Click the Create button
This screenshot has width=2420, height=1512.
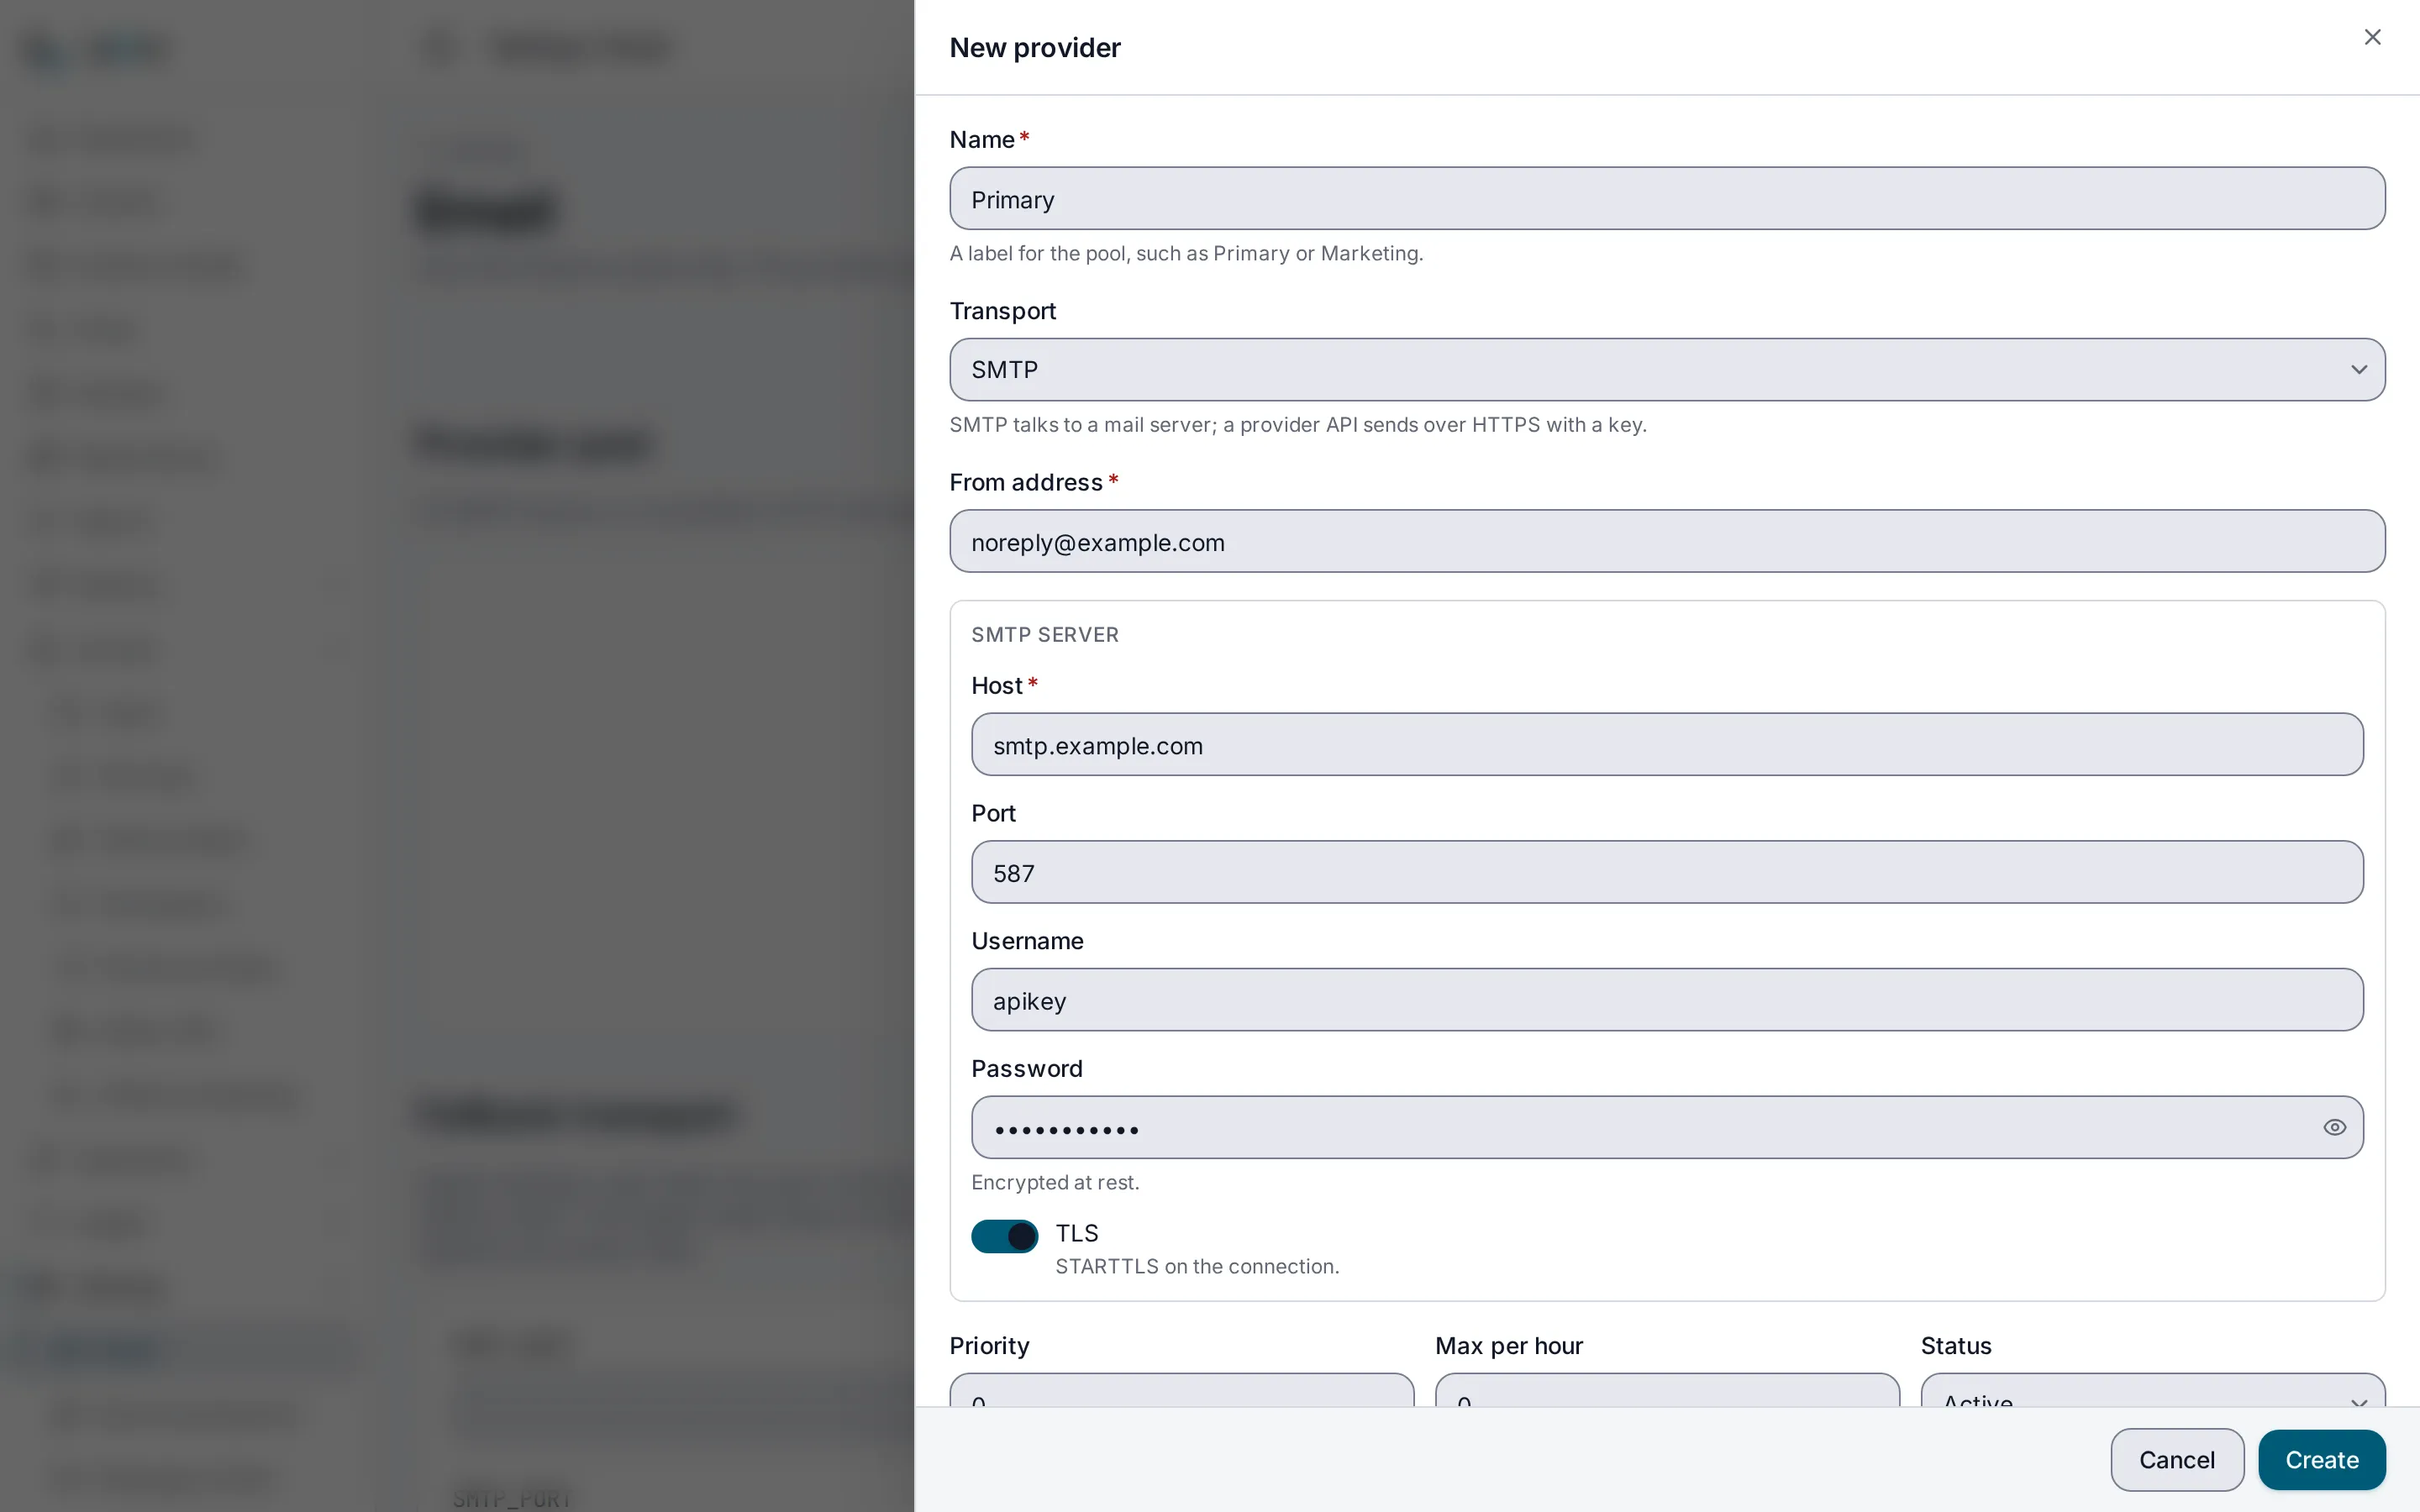click(2321, 1459)
